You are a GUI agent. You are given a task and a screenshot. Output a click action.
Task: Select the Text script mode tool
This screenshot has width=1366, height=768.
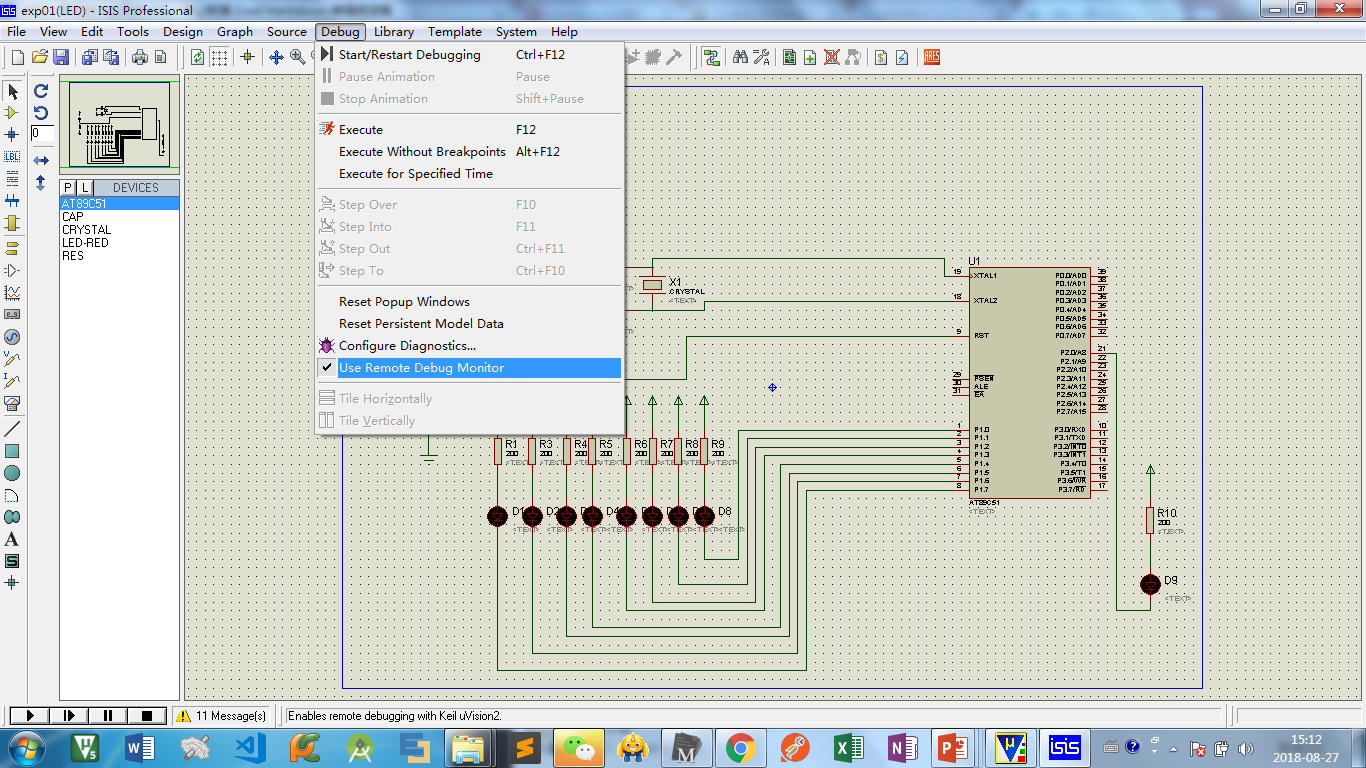tap(12, 179)
